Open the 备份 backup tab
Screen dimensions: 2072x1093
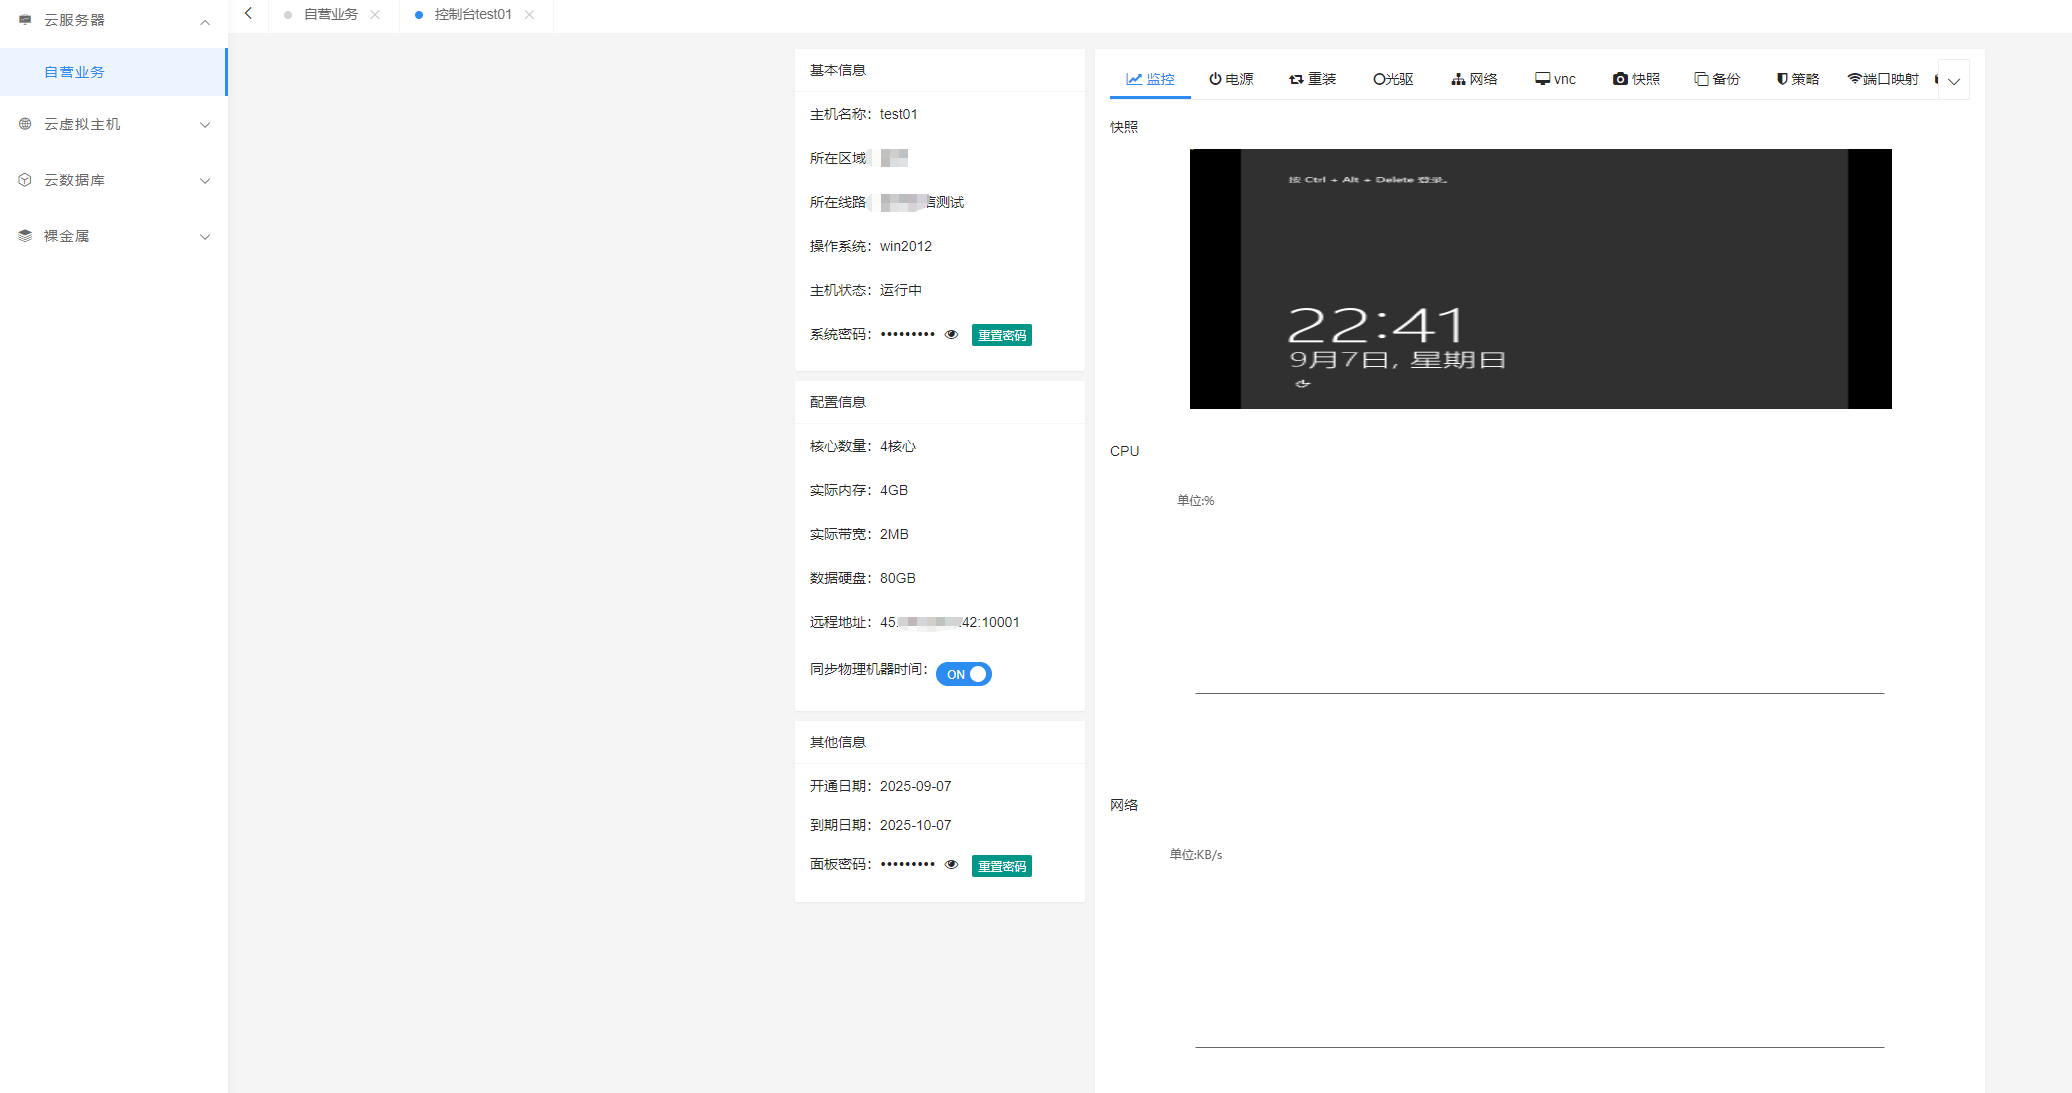(x=1717, y=79)
